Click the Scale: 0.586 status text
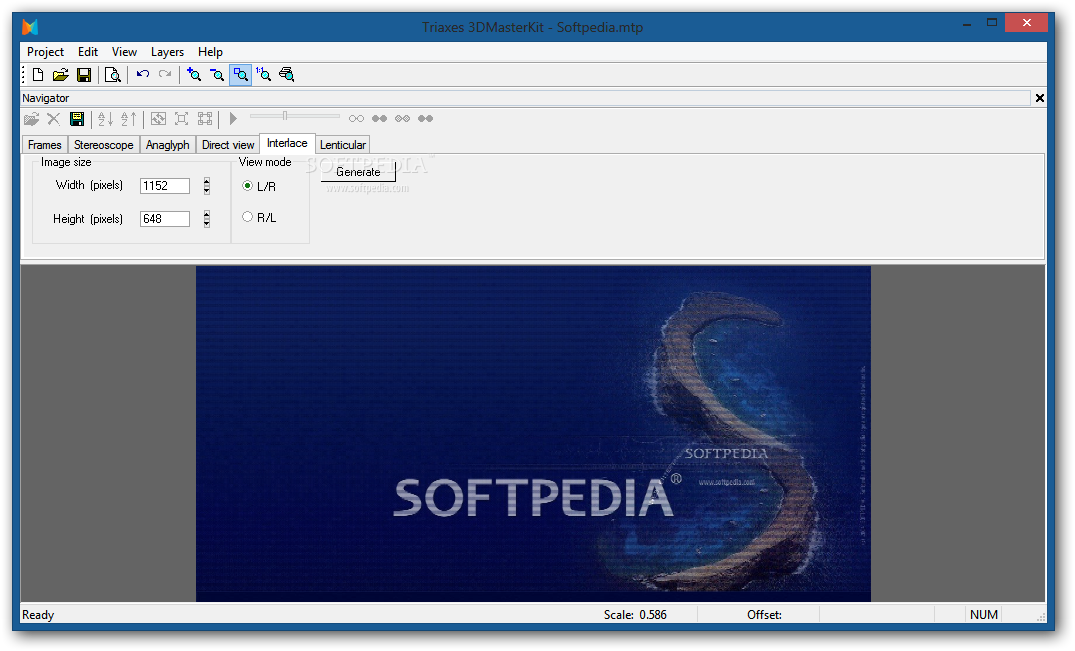 (x=635, y=615)
